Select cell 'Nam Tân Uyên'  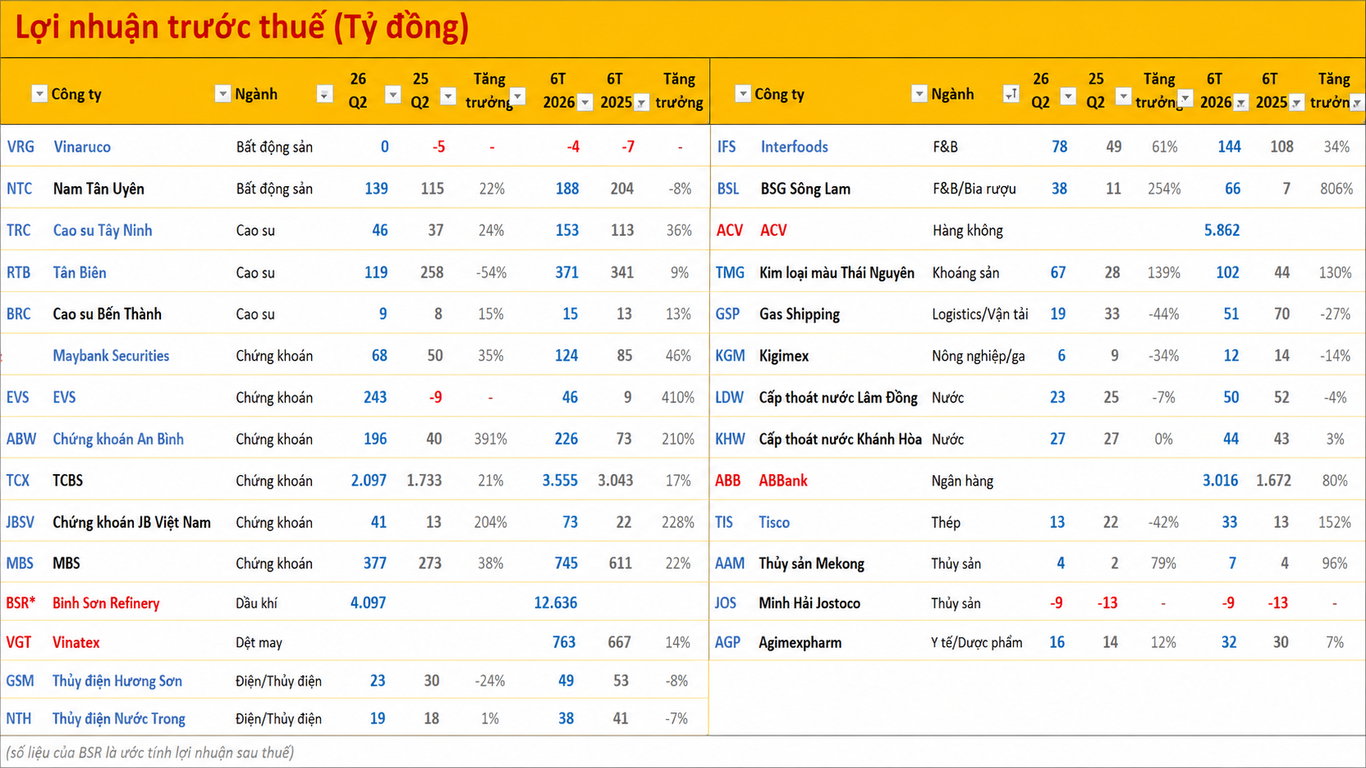pos(98,189)
